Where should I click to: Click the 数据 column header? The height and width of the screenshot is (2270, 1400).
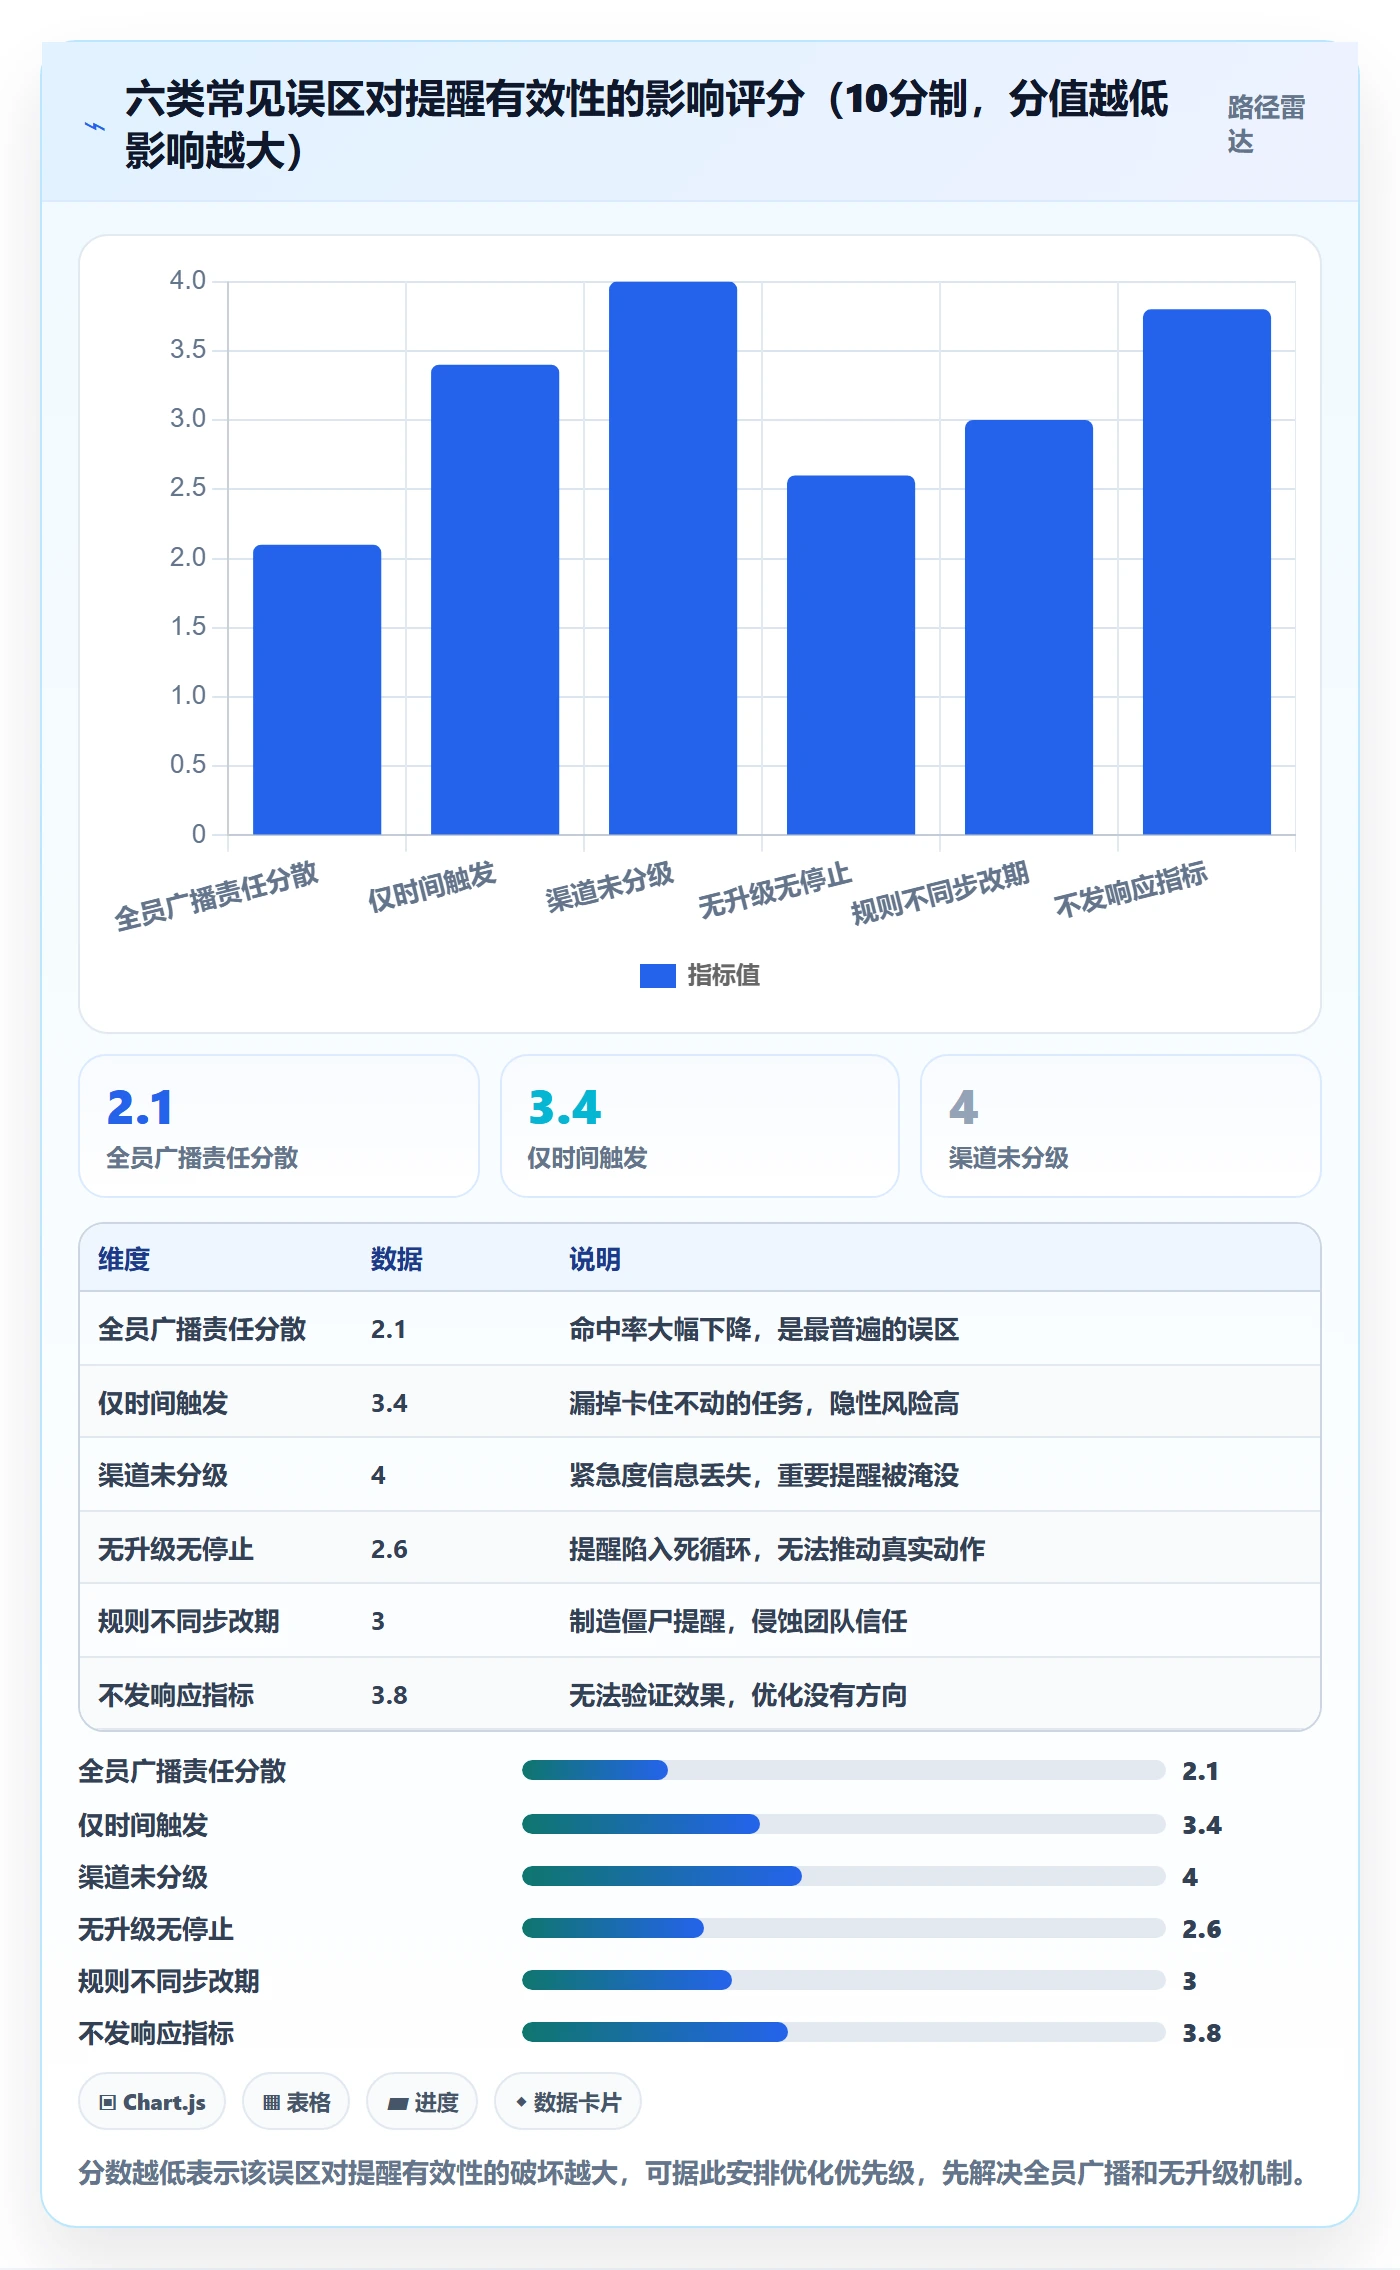point(397,1259)
